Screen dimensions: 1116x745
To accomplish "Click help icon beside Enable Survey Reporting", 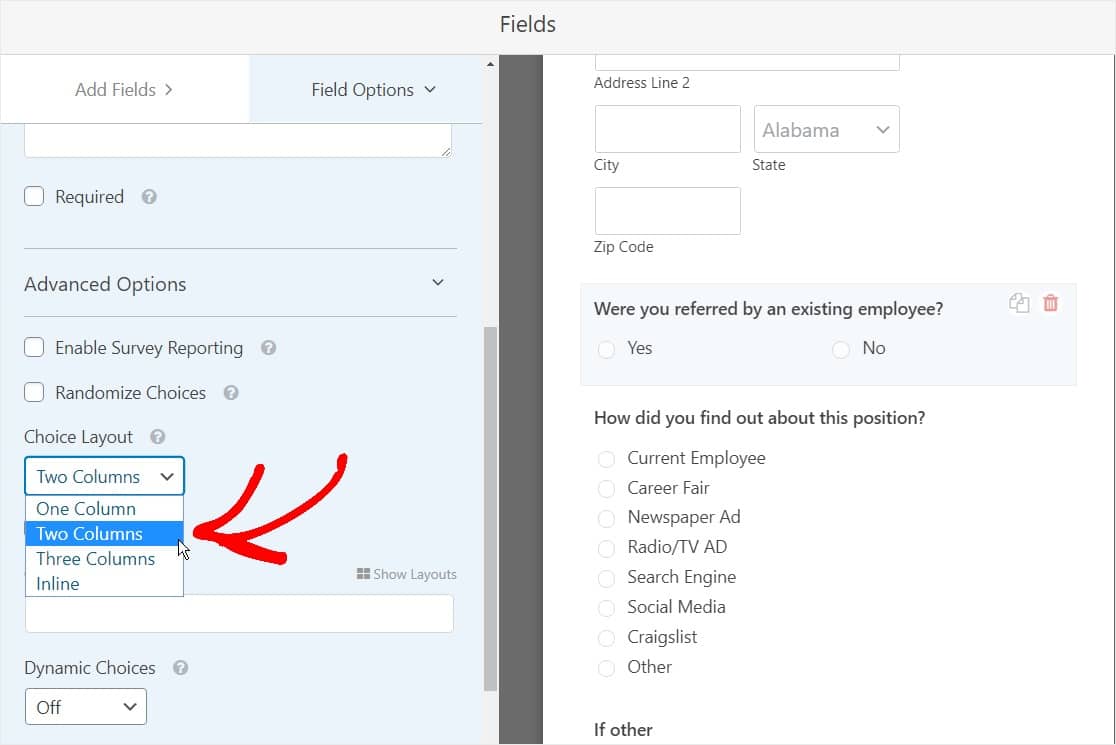I will click(268, 348).
